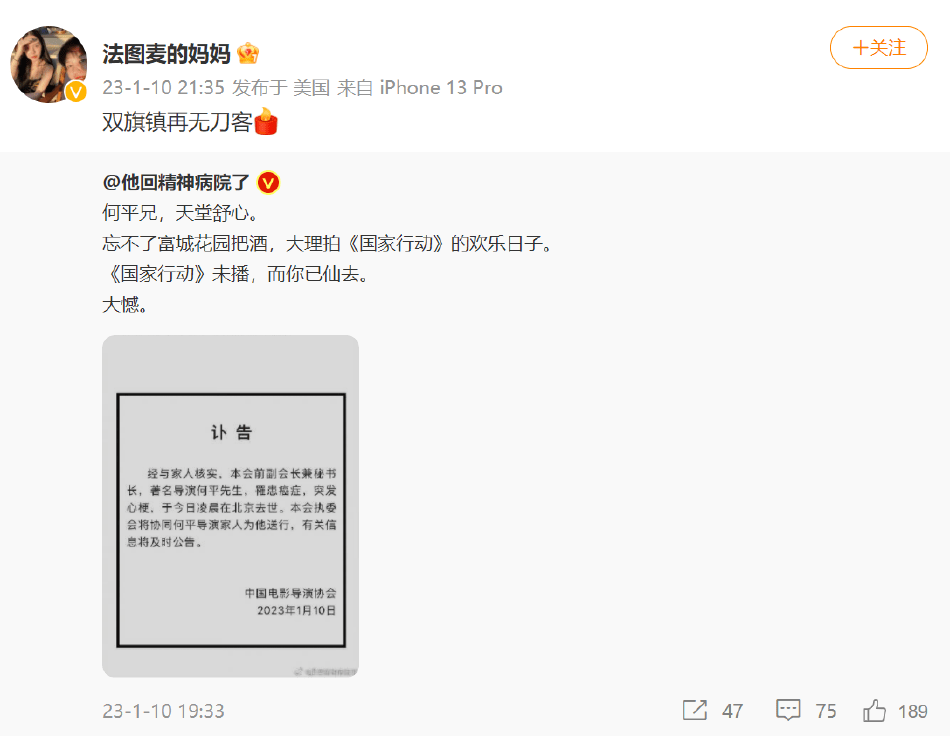Open the comments bubble icon
The width and height of the screenshot is (950, 736).
coord(788,710)
